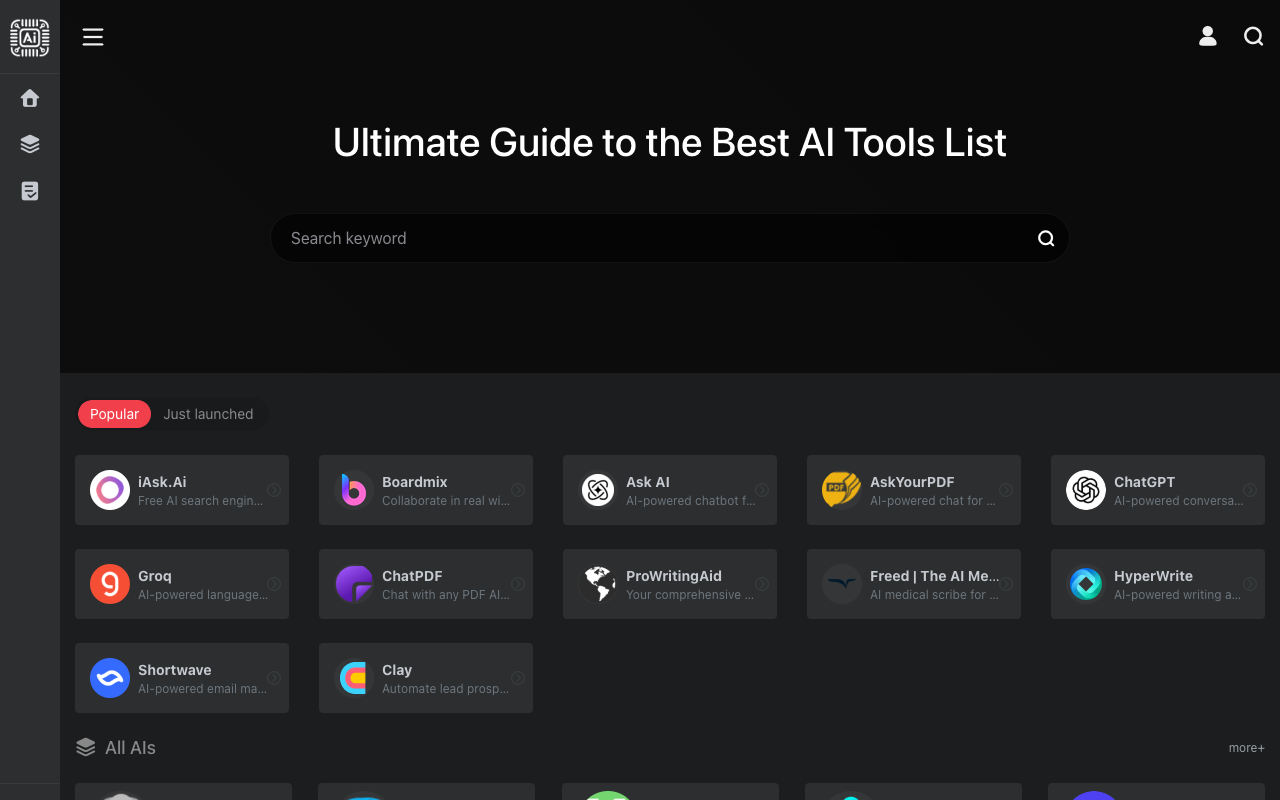
Task: Click 'Collaborate in real wi...' description text
Action: click(446, 501)
